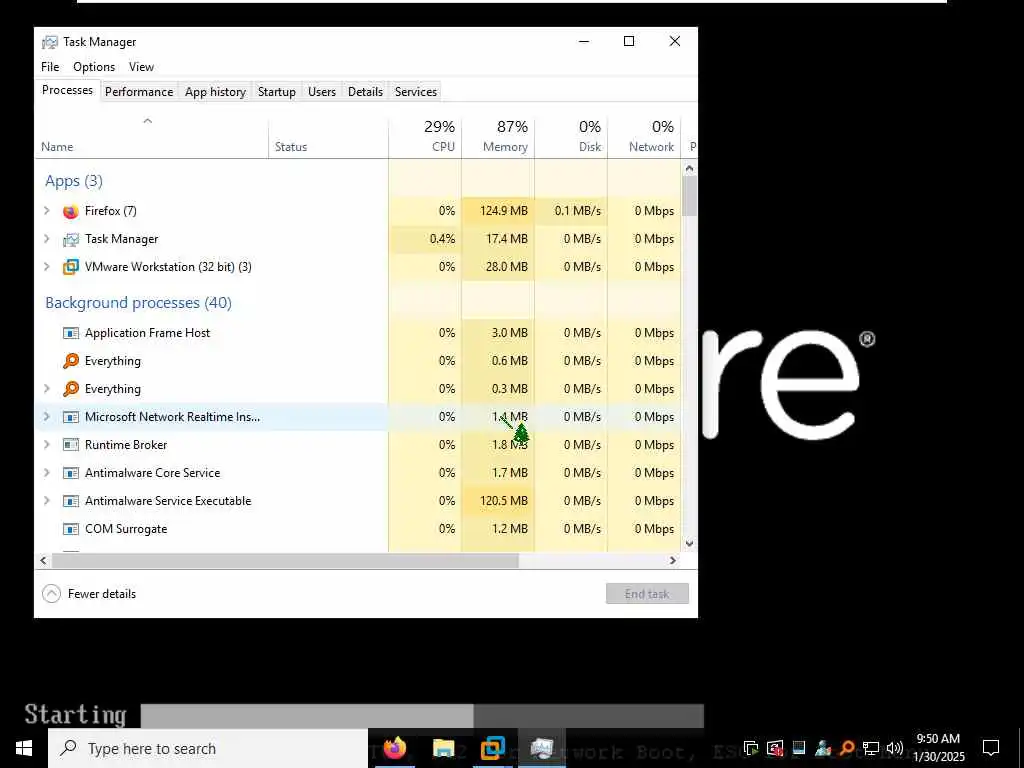The image size is (1024, 768).
Task: Click the red-badged tray icon
Action: coord(775,748)
